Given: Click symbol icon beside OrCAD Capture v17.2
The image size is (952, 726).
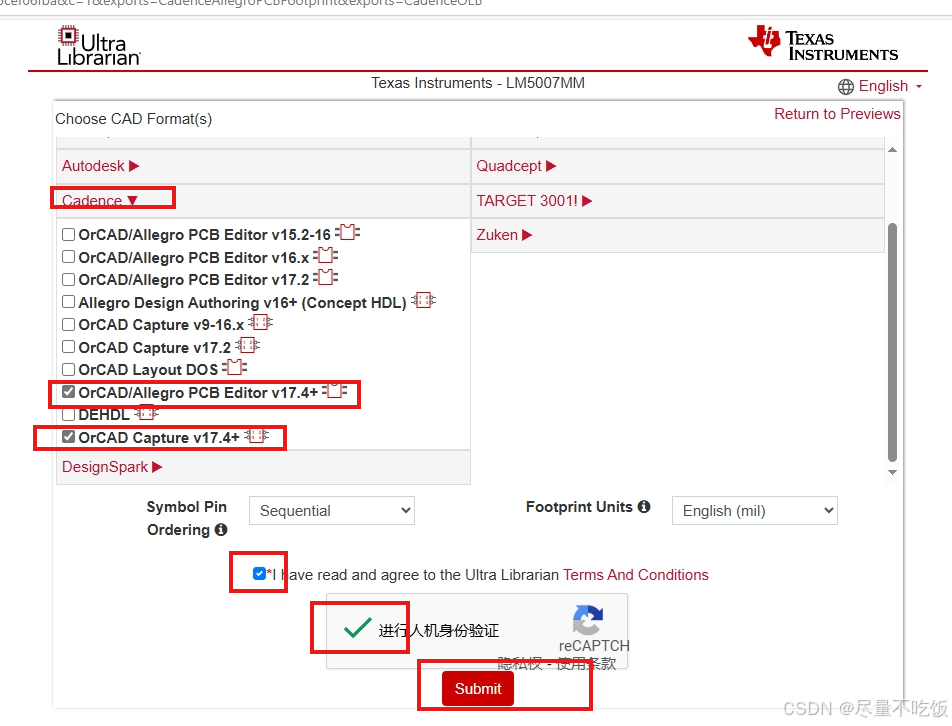Looking at the screenshot, I should point(248,345).
